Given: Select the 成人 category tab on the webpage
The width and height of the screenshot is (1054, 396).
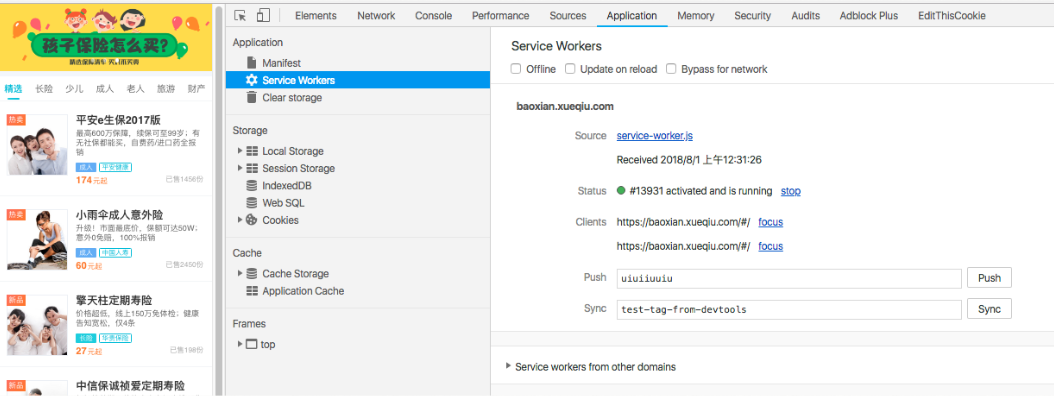Looking at the screenshot, I should pyautogui.click(x=105, y=88).
